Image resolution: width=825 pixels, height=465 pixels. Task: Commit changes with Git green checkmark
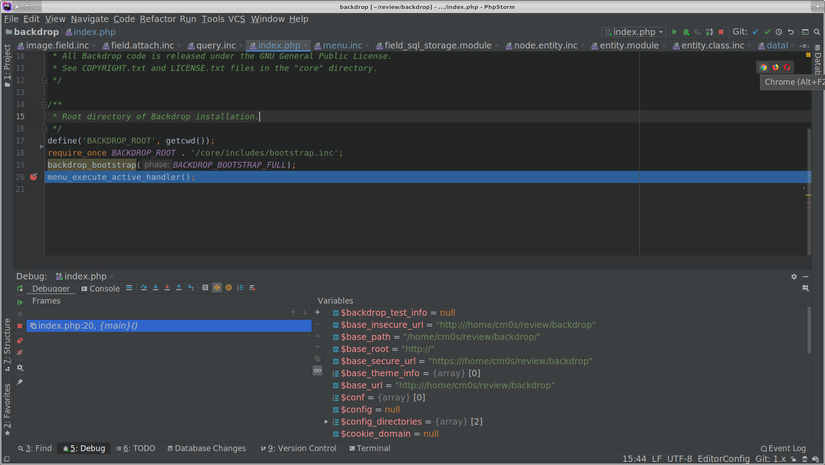767,32
